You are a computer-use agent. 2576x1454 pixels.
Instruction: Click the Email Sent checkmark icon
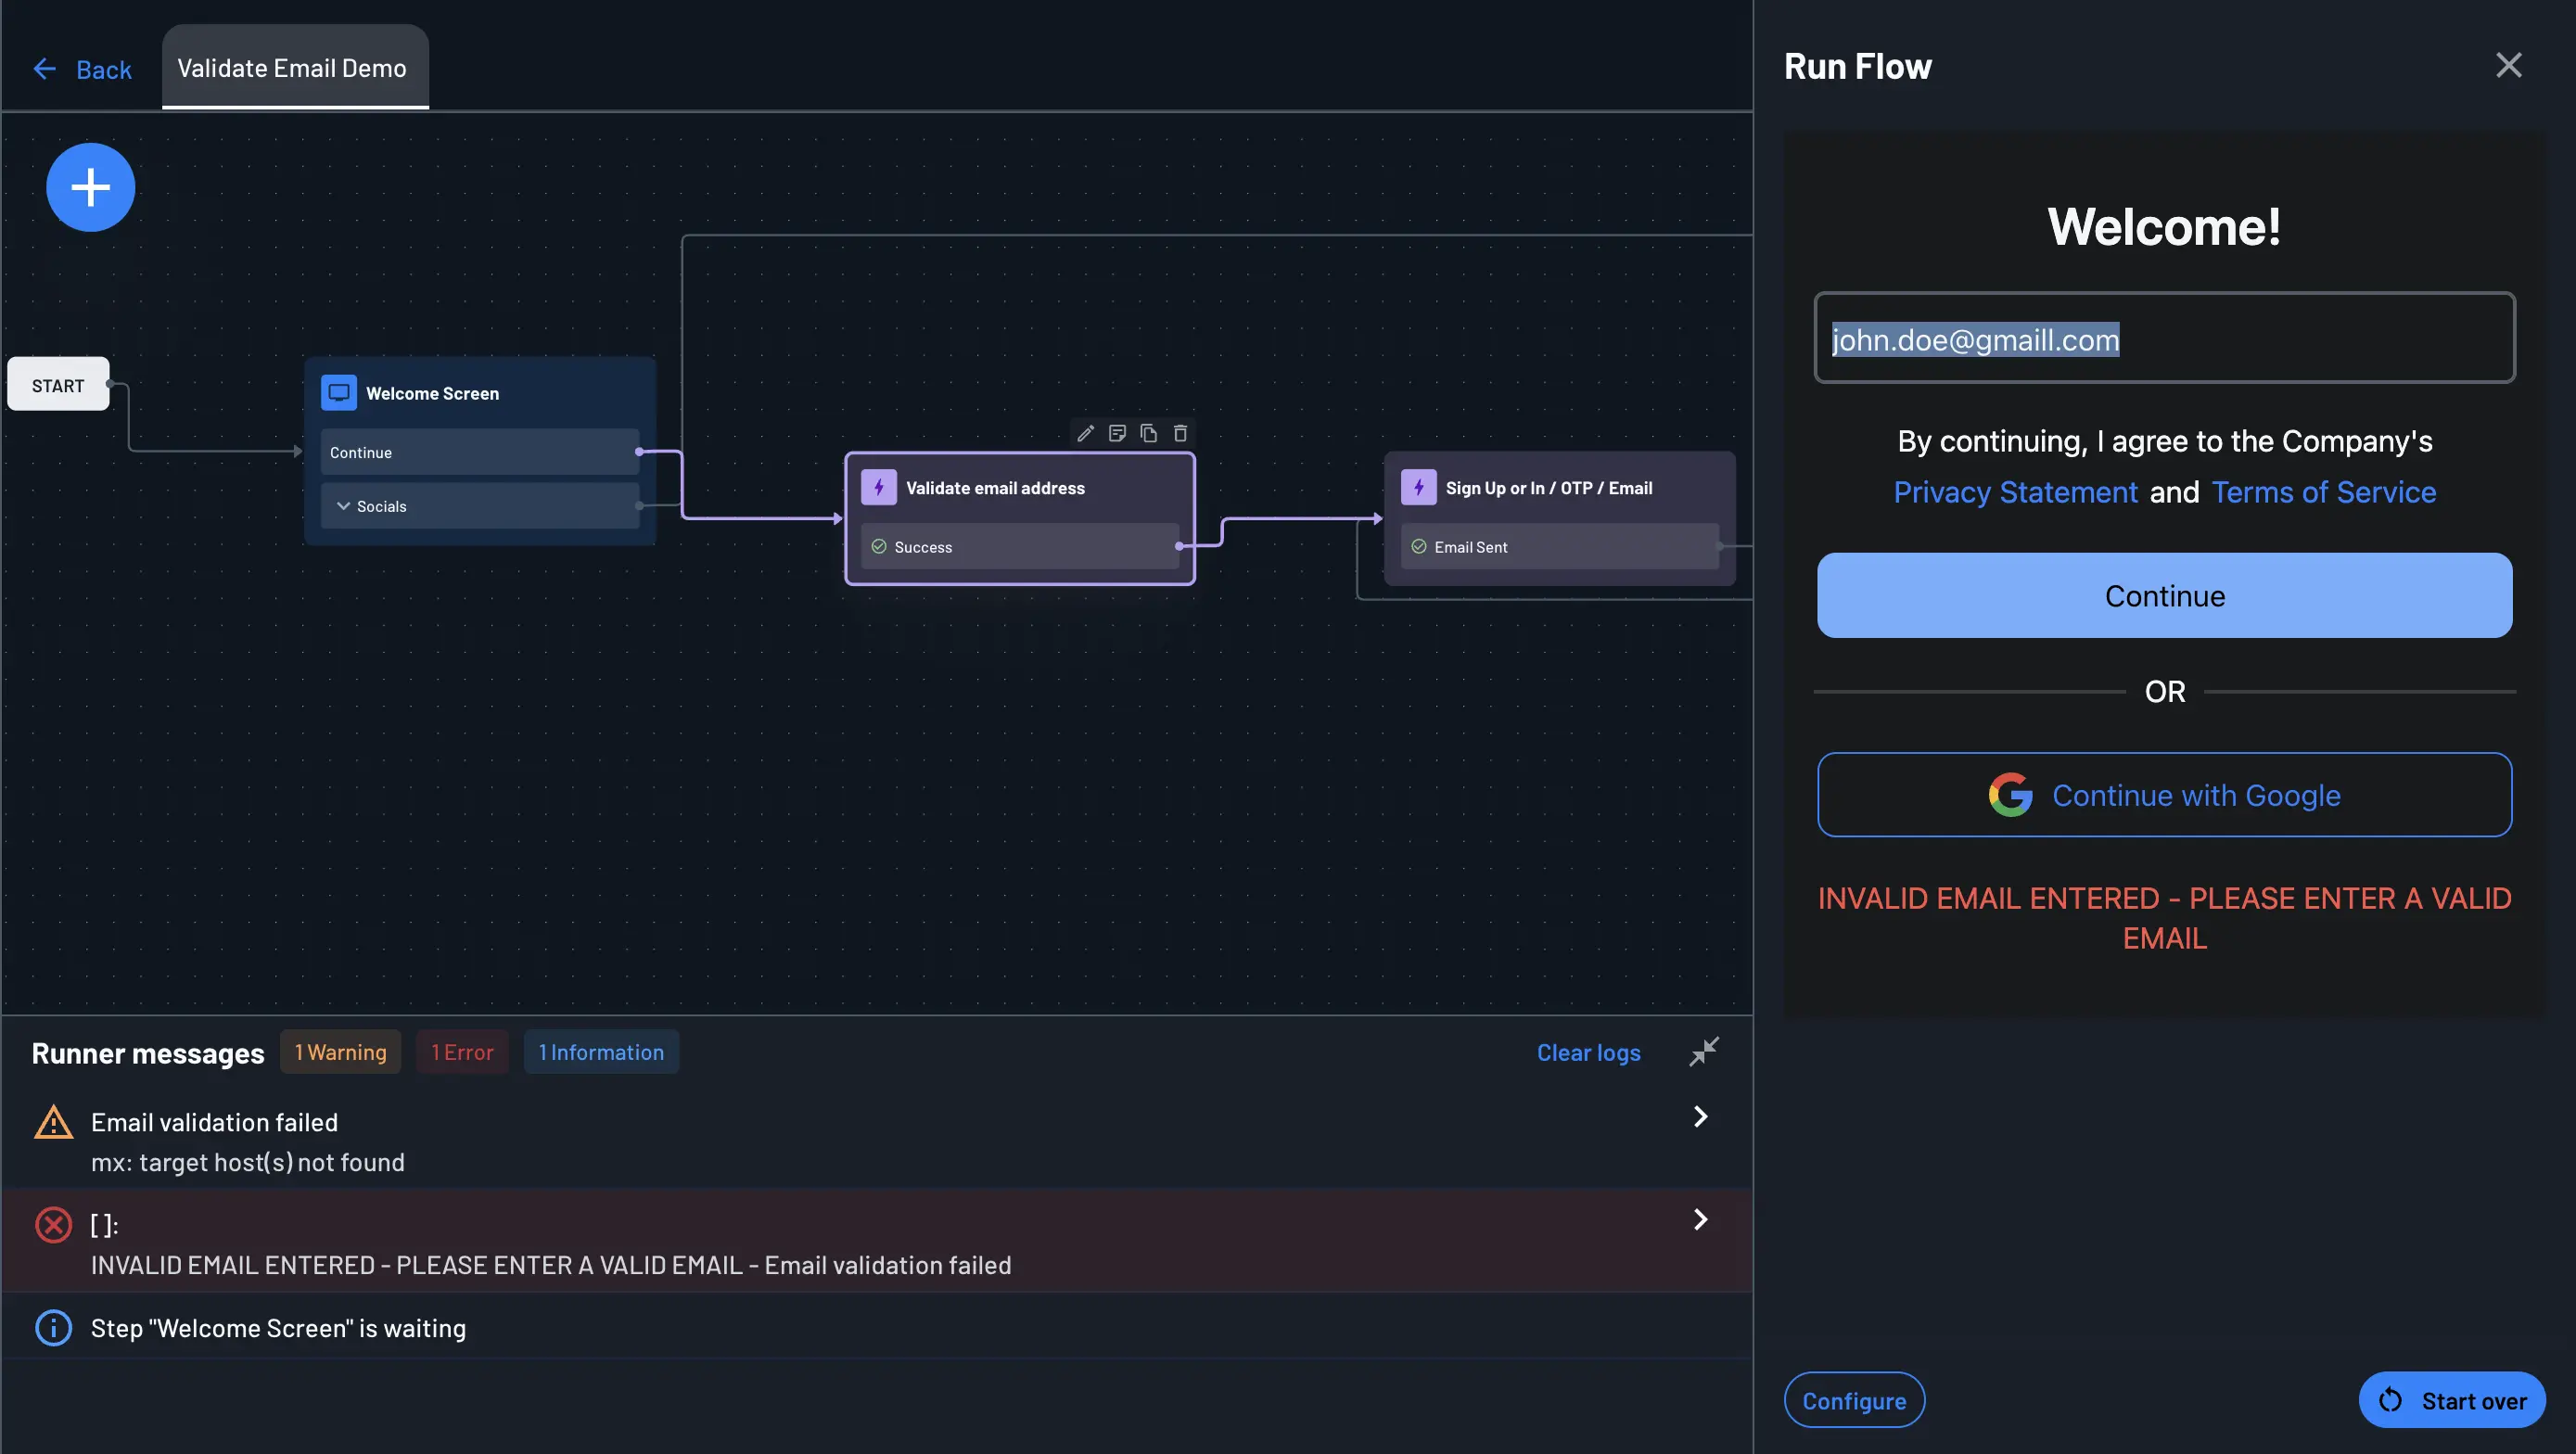coord(1418,546)
